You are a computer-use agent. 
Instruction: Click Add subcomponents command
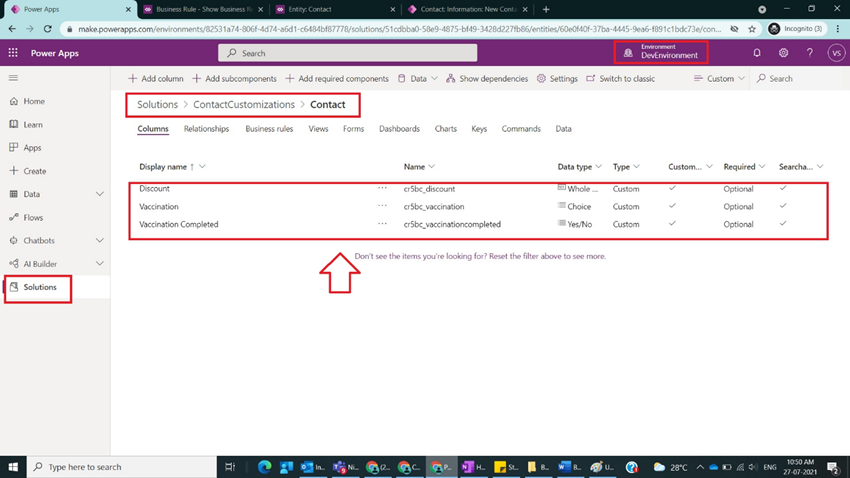[234, 79]
